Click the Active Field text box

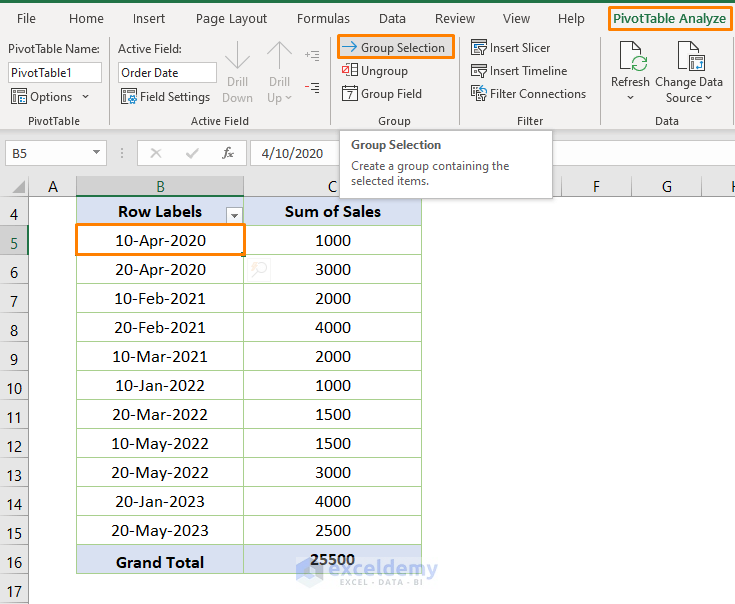pos(167,72)
